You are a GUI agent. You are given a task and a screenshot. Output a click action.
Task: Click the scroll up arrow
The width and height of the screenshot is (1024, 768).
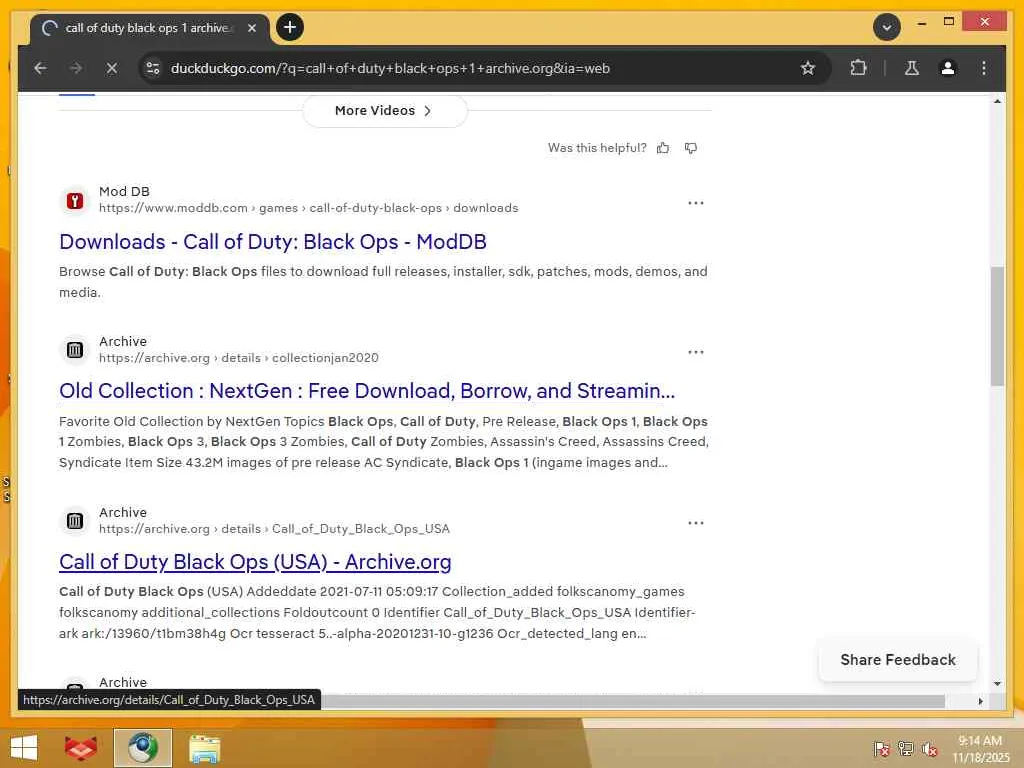[x=997, y=101]
